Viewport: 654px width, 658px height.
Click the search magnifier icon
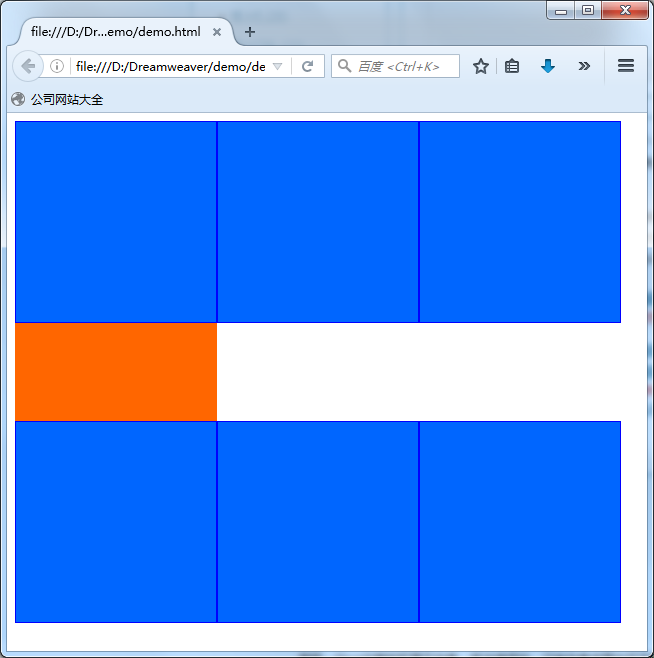click(344, 66)
